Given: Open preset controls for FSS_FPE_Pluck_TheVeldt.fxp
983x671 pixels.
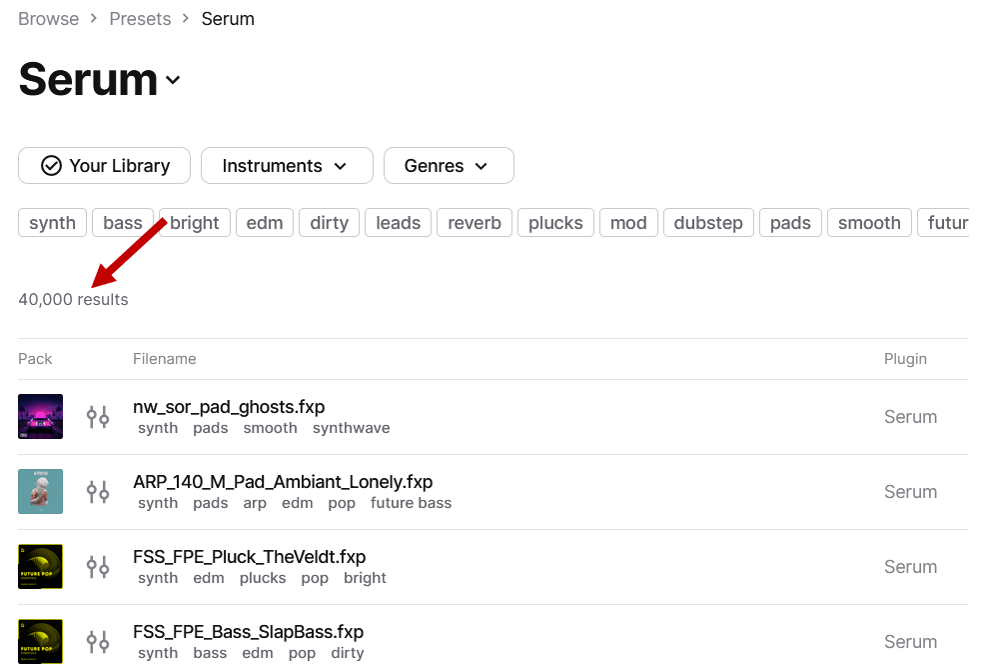Looking at the screenshot, I should click(97, 566).
